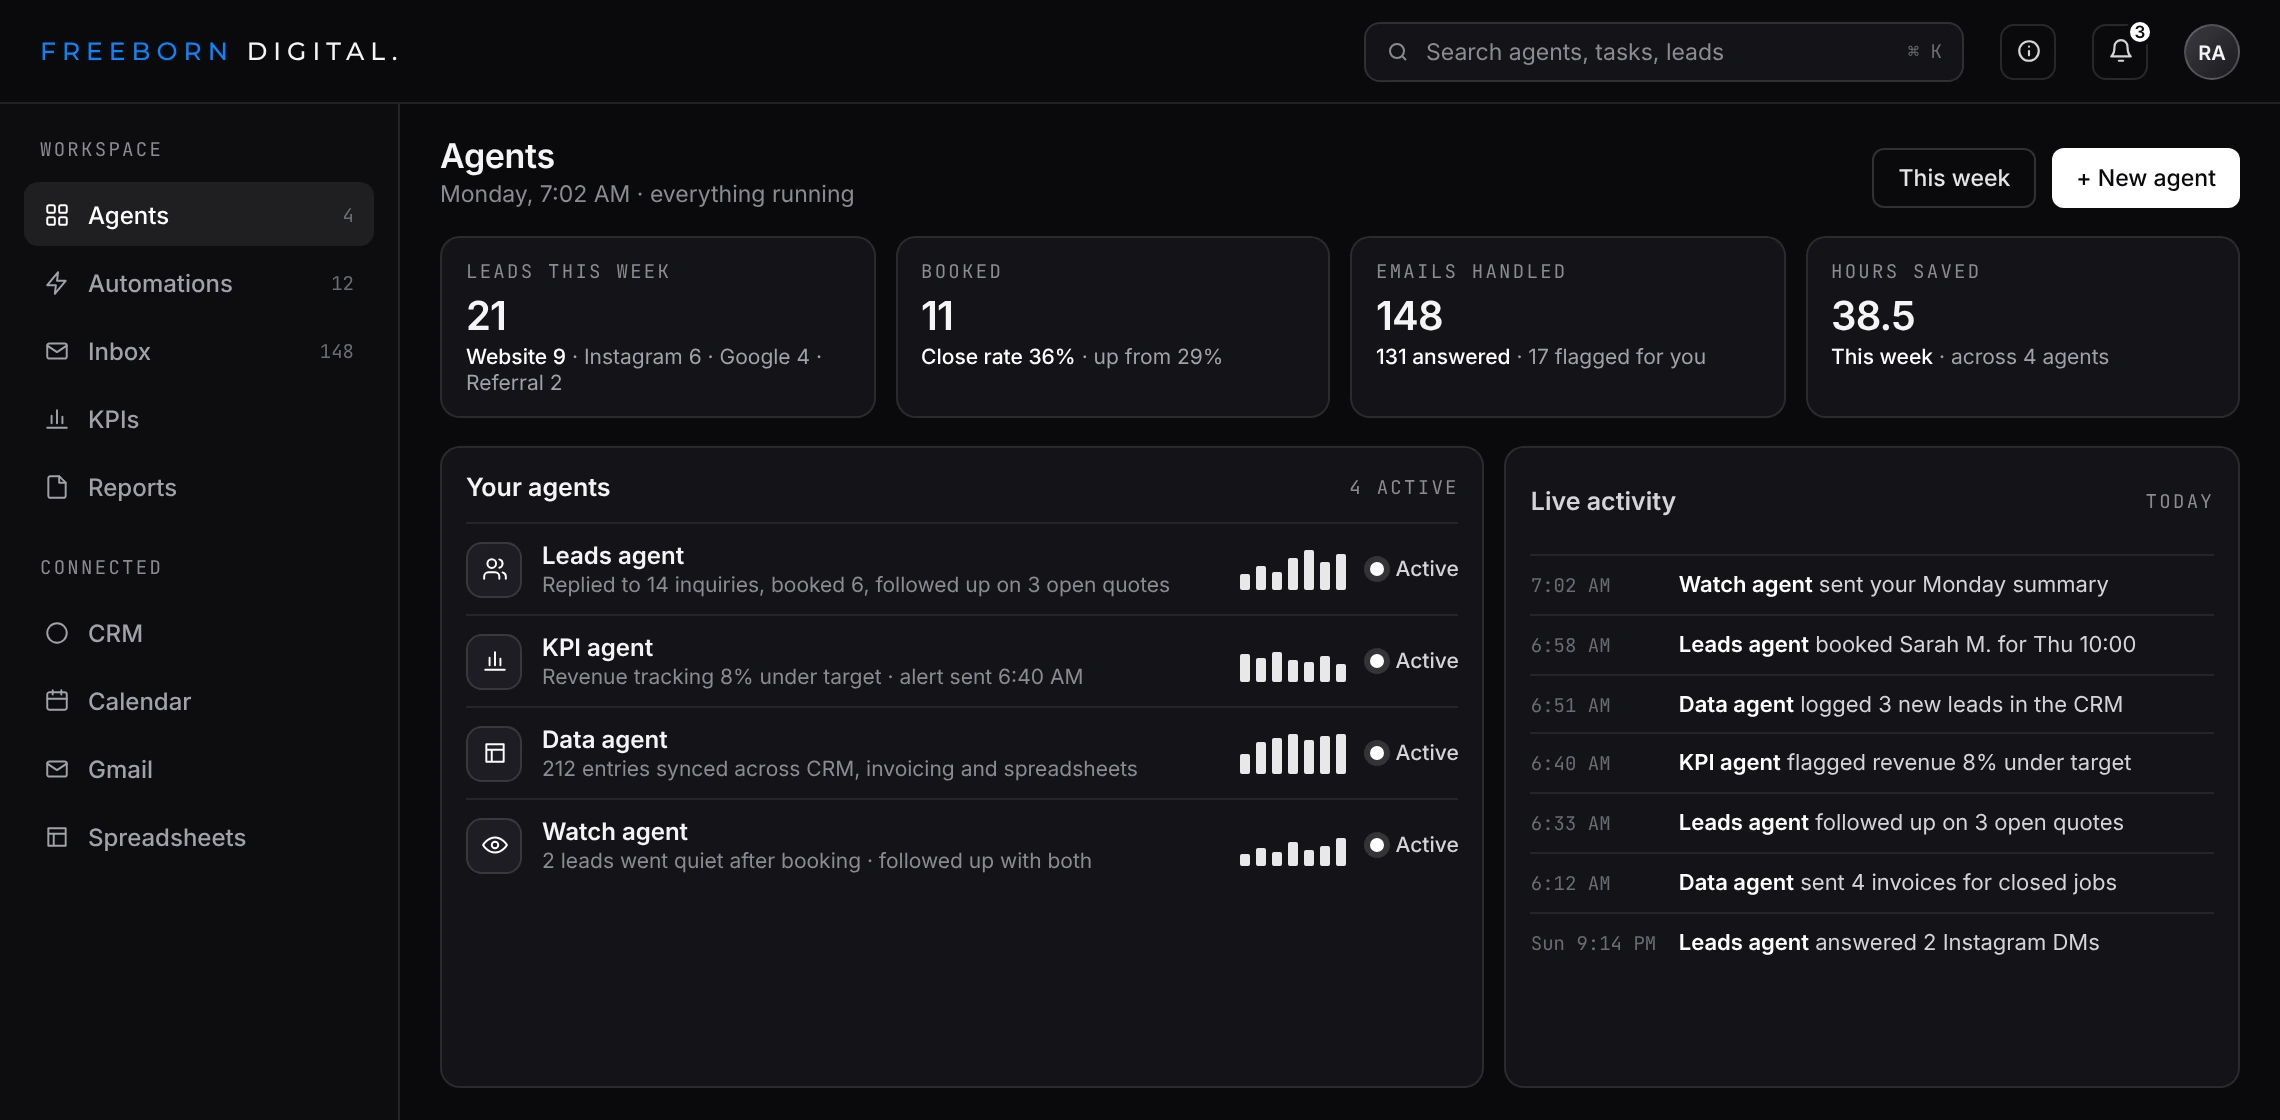Open notifications bell icon
Viewport: 2280px width, 1120px height.
point(2120,52)
